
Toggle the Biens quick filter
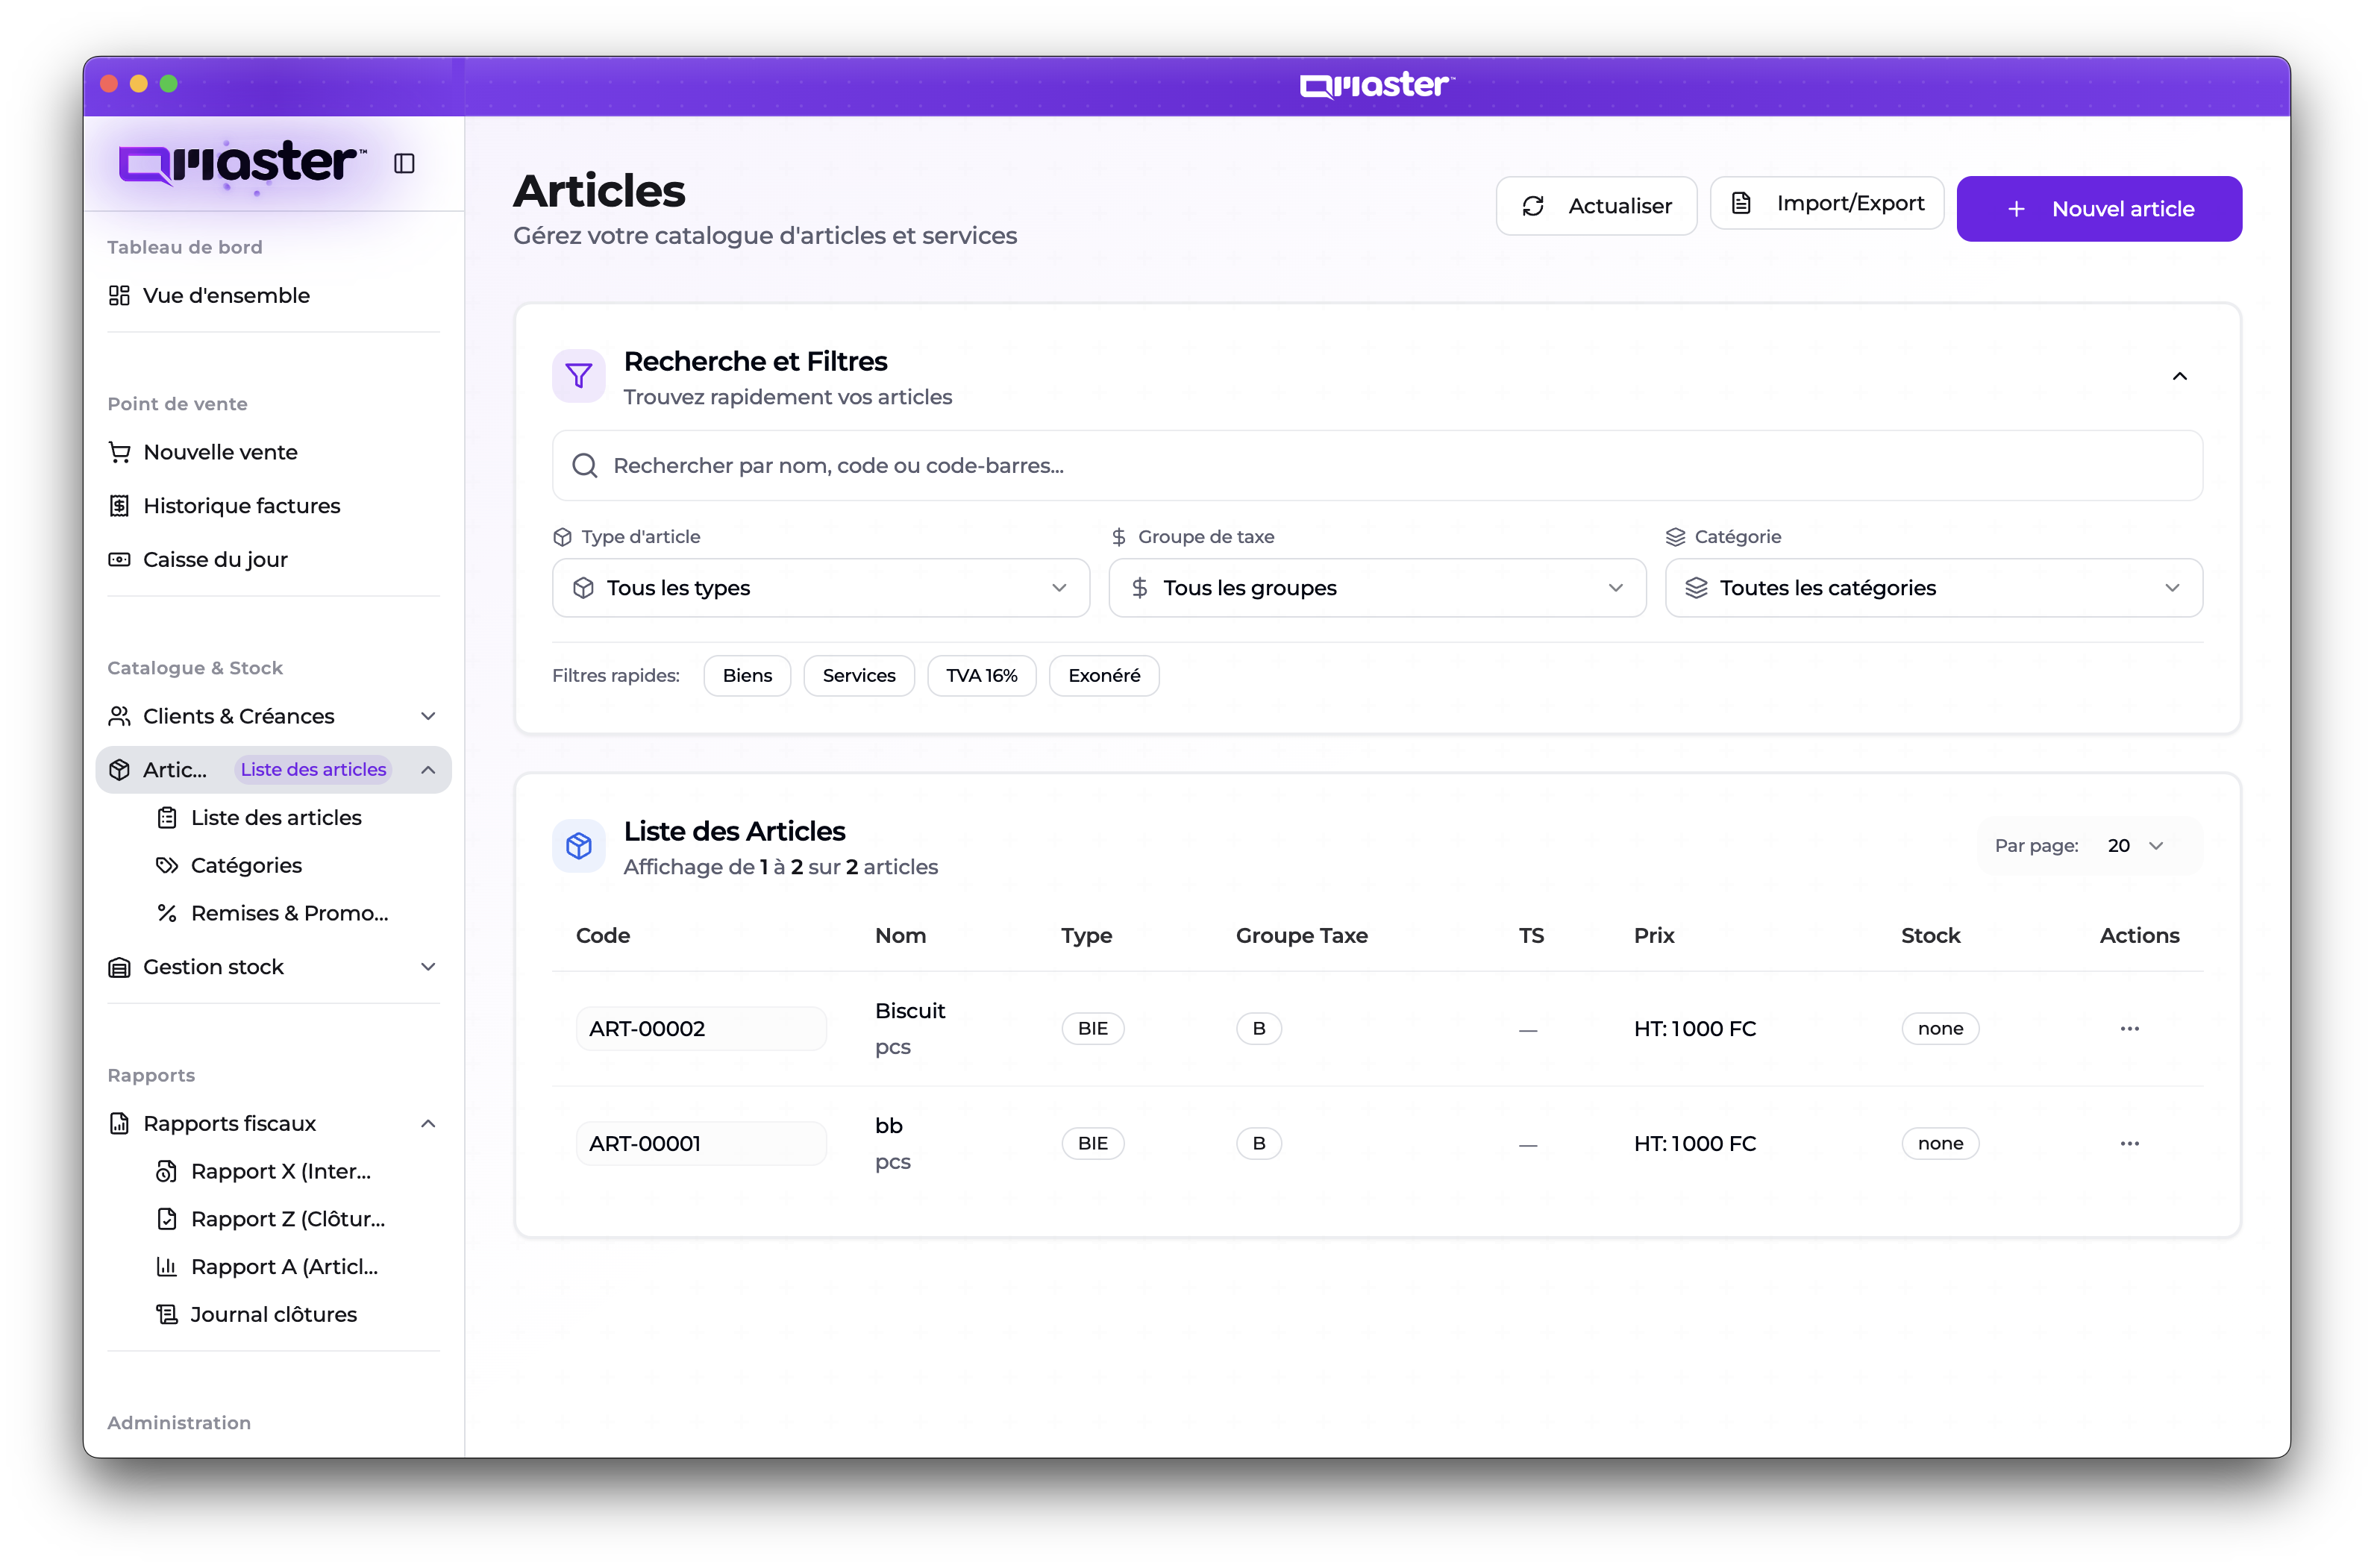[747, 676]
